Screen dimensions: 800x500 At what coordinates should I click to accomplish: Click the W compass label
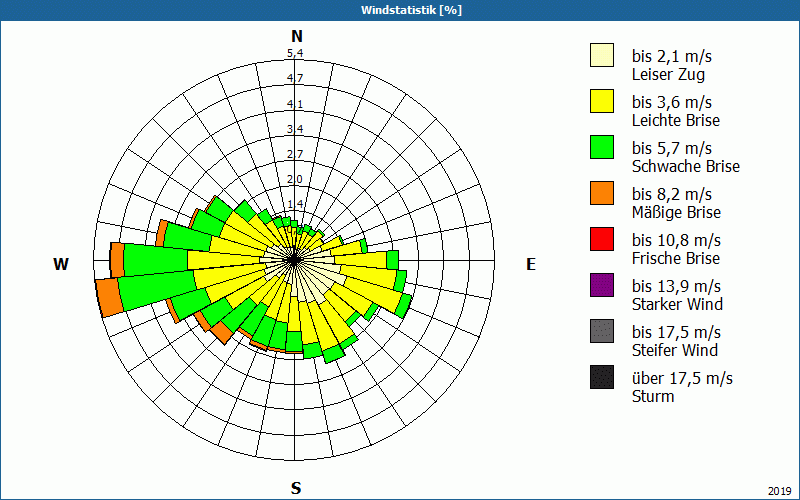tap(61, 264)
